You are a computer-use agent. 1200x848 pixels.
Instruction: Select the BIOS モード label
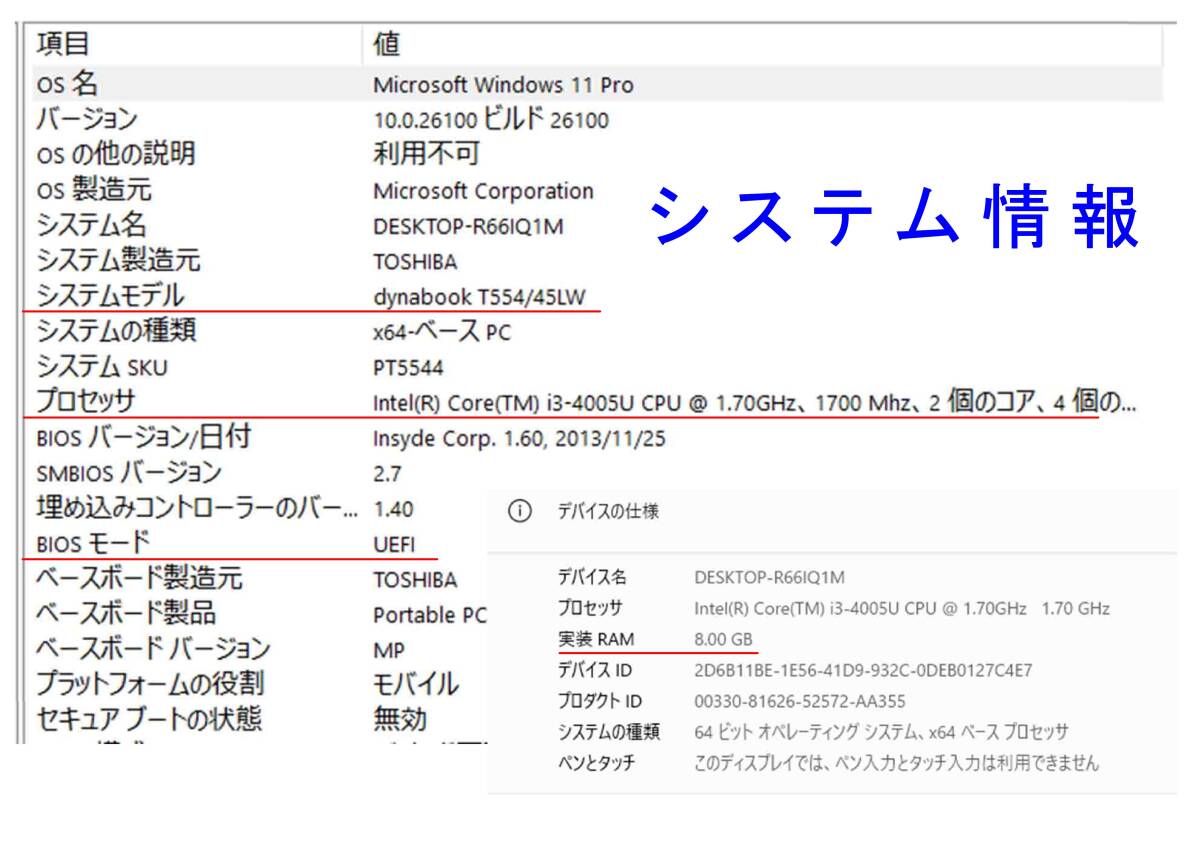(x=93, y=544)
